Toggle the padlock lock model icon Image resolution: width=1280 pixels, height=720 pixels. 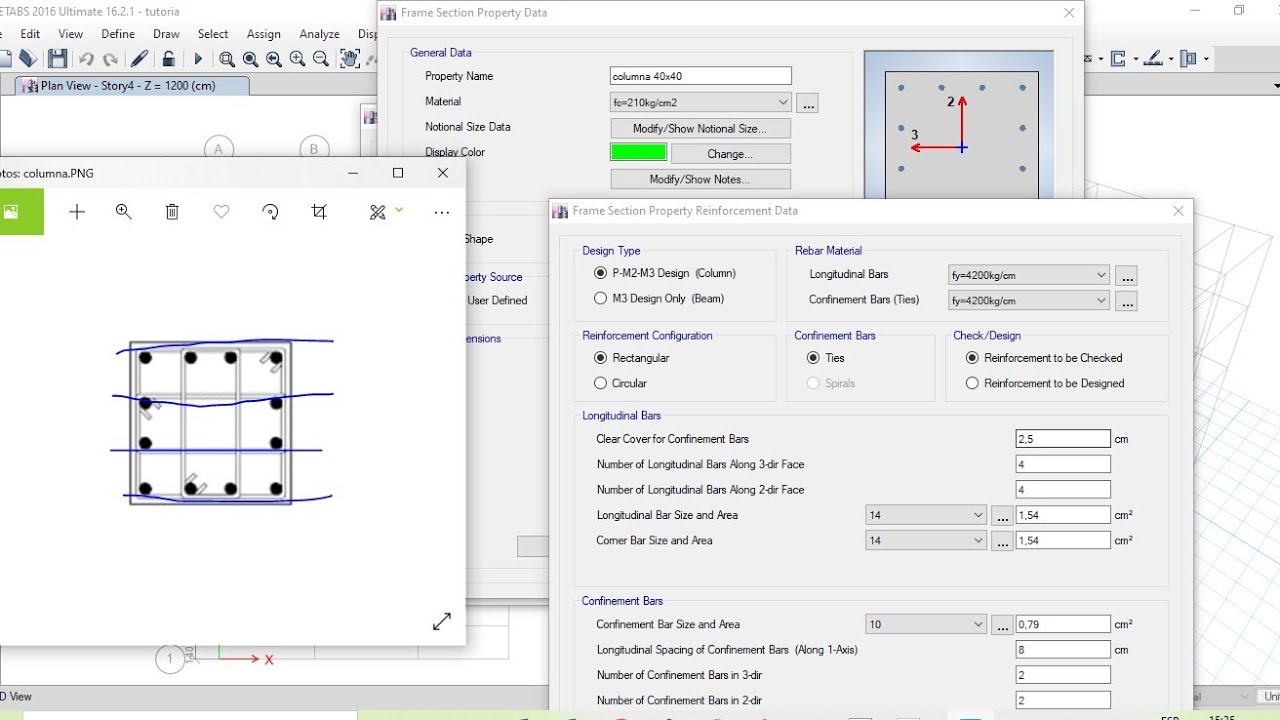click(169, 59)
